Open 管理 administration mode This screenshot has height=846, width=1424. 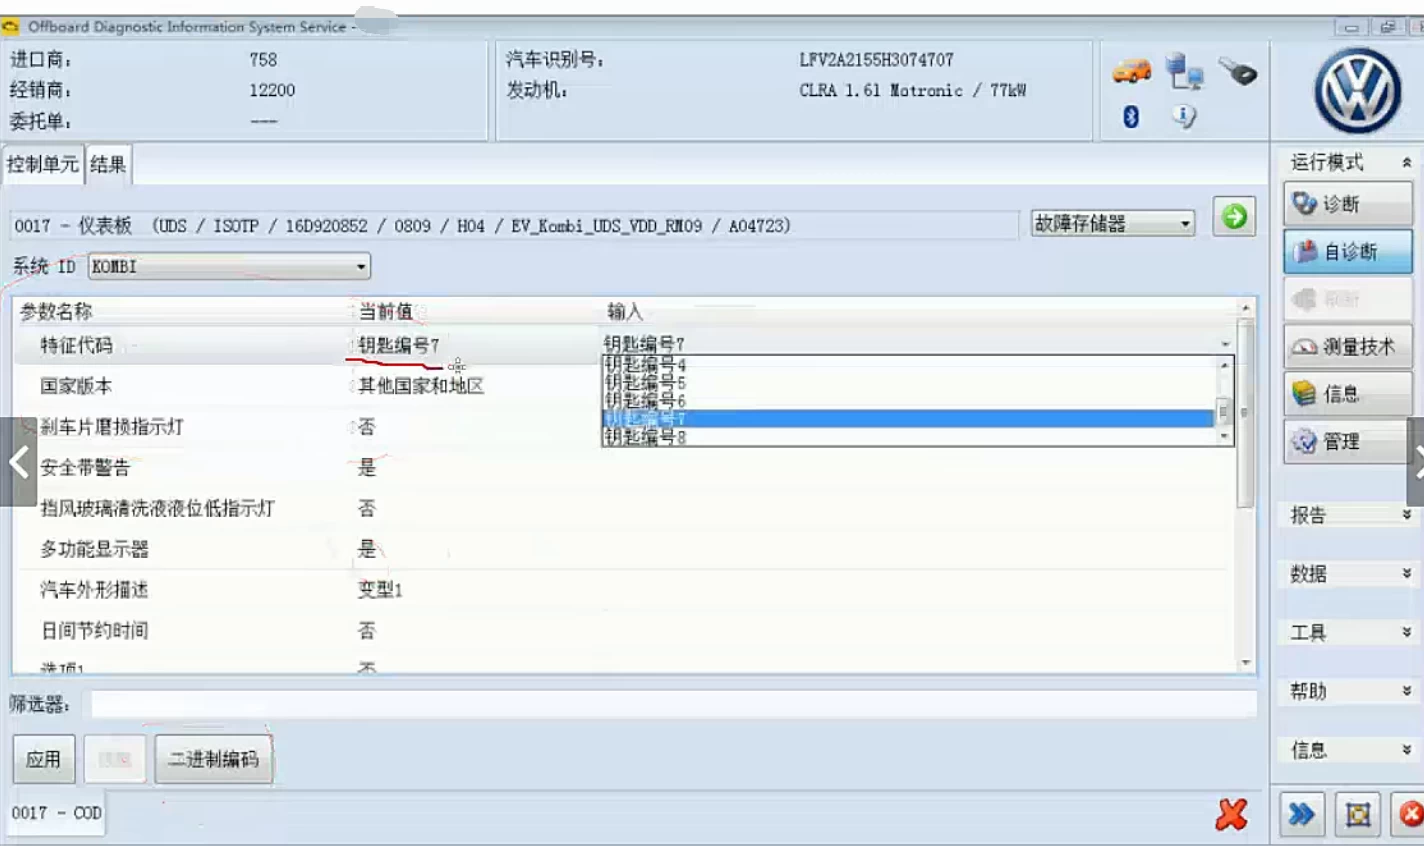coord(1348,441)
